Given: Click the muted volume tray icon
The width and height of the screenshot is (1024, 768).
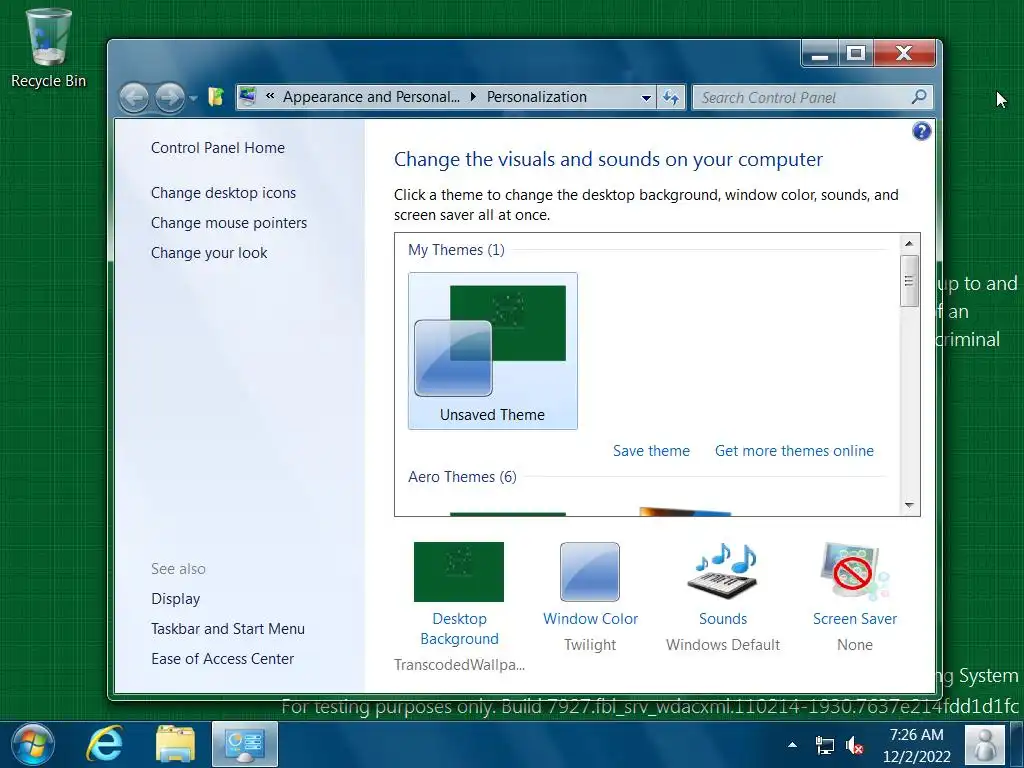Looking at the screenshot, I should [854, 745].
